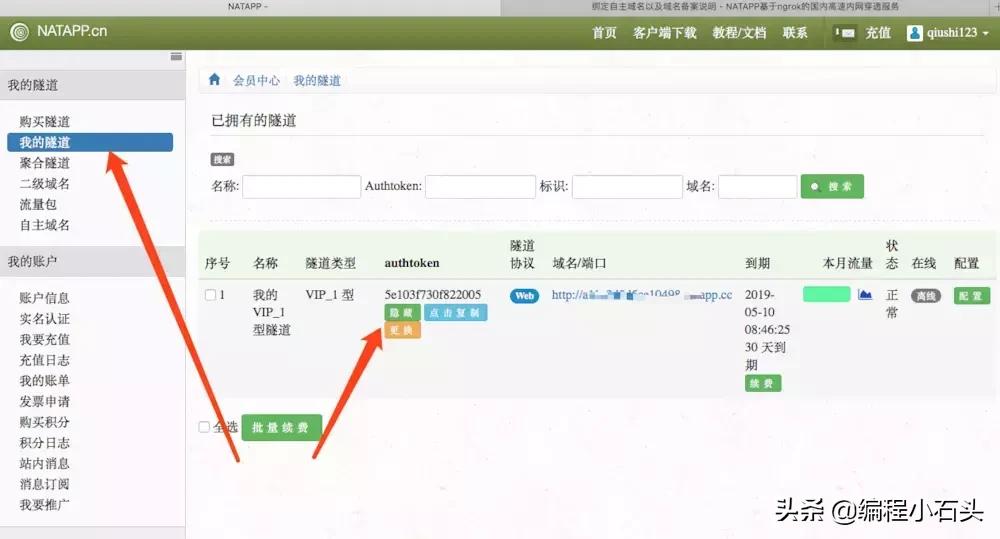Screen dimensions: 1000x539
Task: Click the Web protocol badge
Action: click(524, 296)
